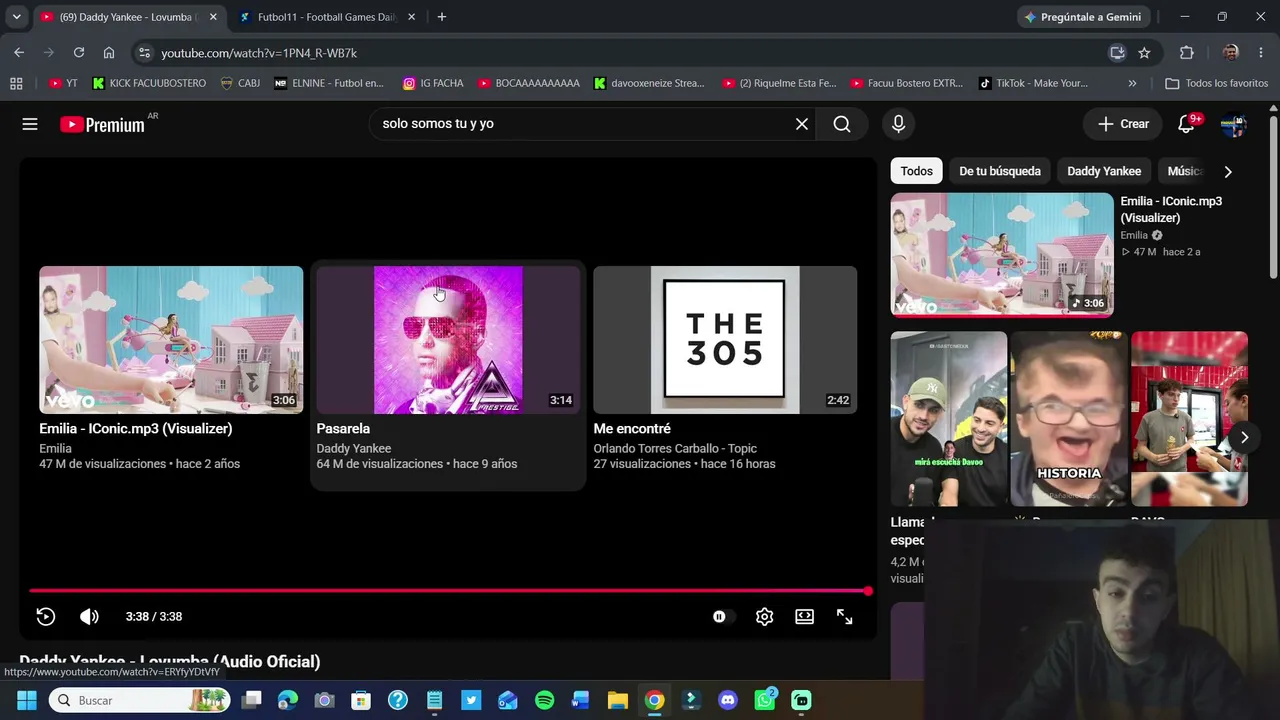Open the Daddy Yankee channel under Pasarela
The height and width of the screenshot is (720, 1280).
click(354, 449)
